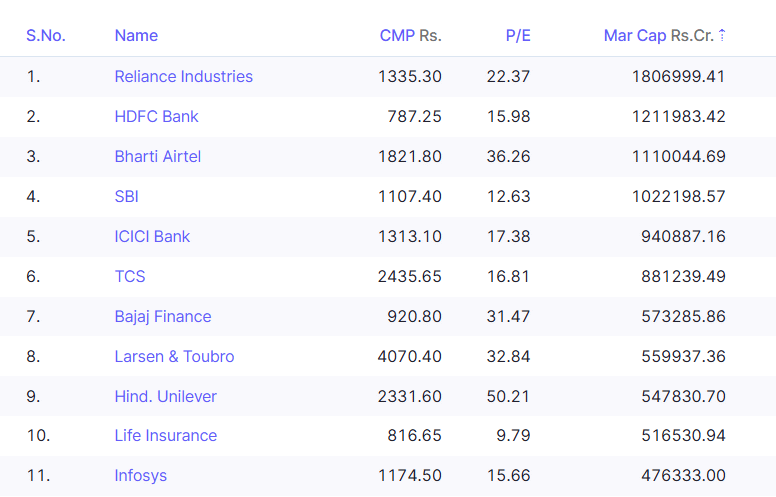The height and width of the screenshot is (497, 776).
Task: Sort by Mar Cap Rs.Cr. header
Action: 658,36
